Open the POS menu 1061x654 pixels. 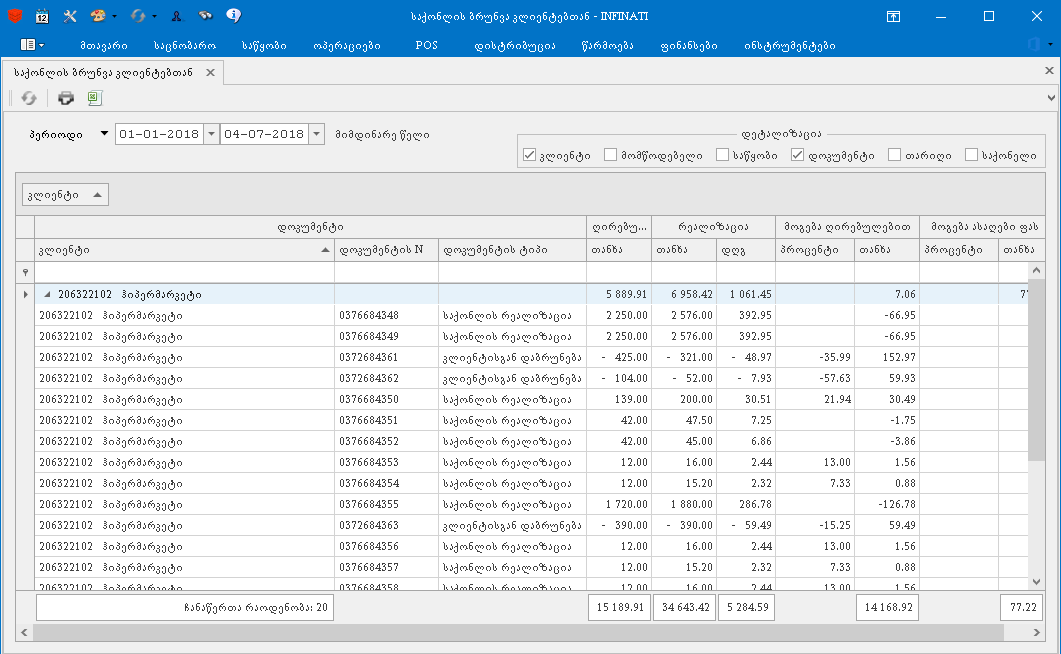tap(426, 45)
